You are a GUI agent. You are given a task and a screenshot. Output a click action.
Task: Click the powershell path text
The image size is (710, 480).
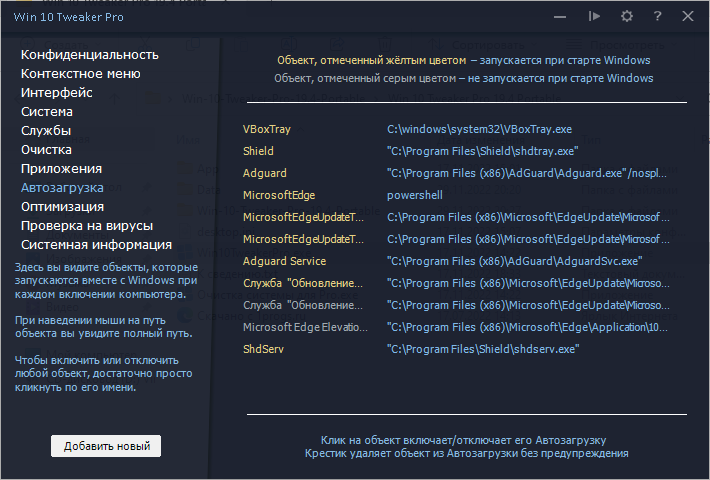tap(415, 195)
